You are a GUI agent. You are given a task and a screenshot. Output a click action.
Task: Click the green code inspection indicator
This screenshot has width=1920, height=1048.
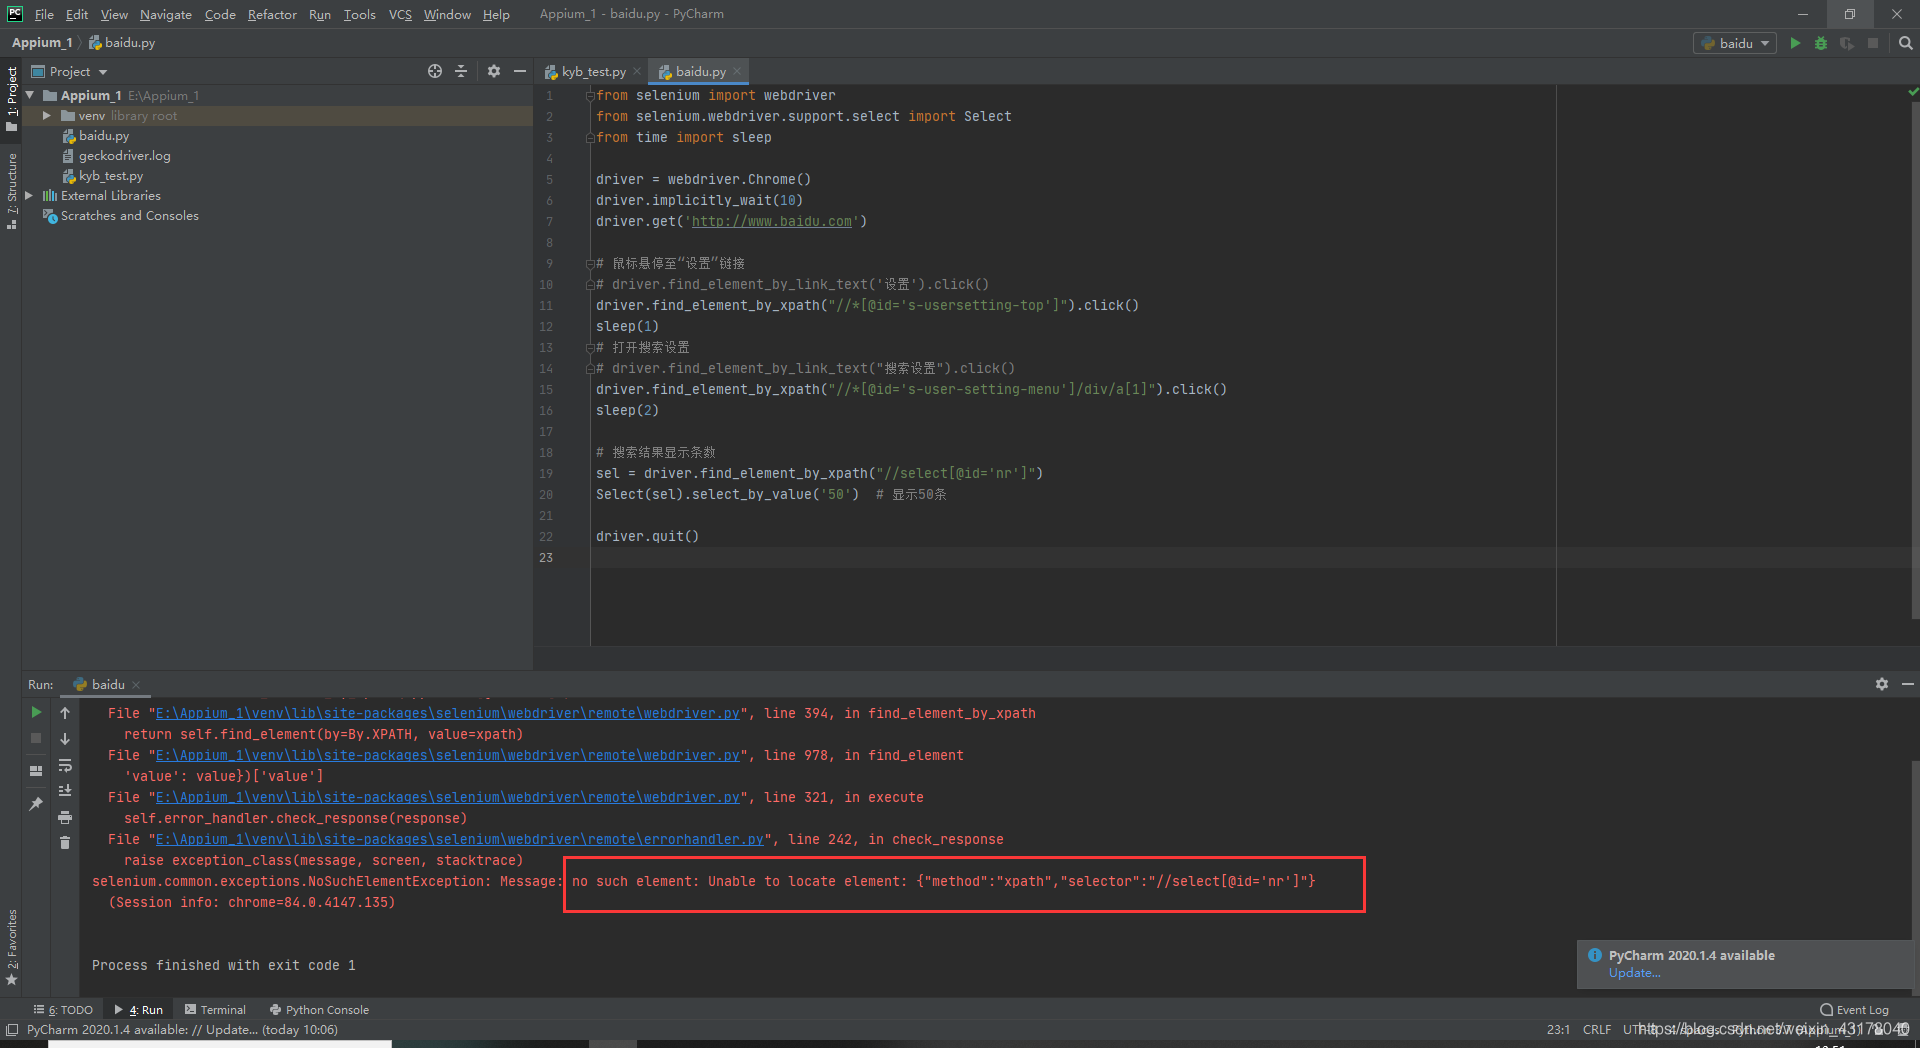(x=1912, y=90)
